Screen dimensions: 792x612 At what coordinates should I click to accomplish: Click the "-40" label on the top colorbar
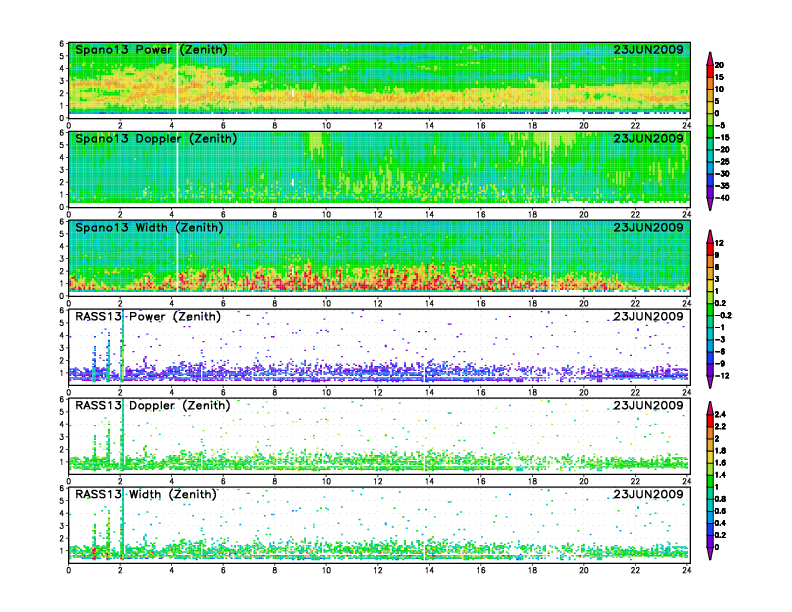(722, 198)
